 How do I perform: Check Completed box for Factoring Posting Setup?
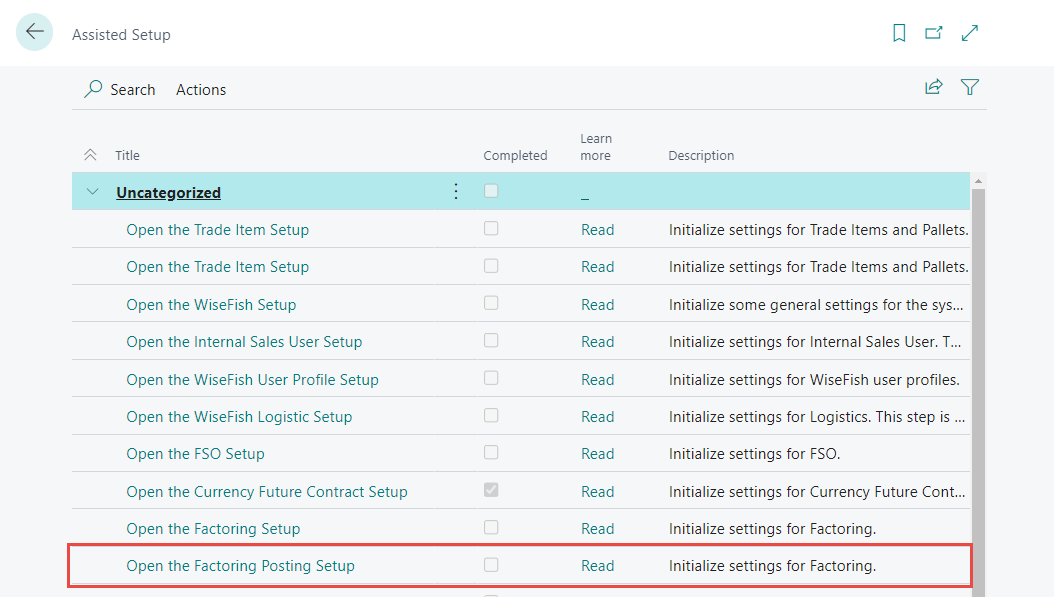(x=491, y=565)
